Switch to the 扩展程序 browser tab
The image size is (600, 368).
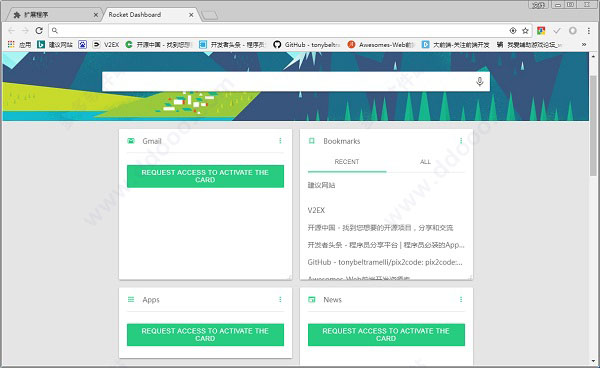point(54,15)
